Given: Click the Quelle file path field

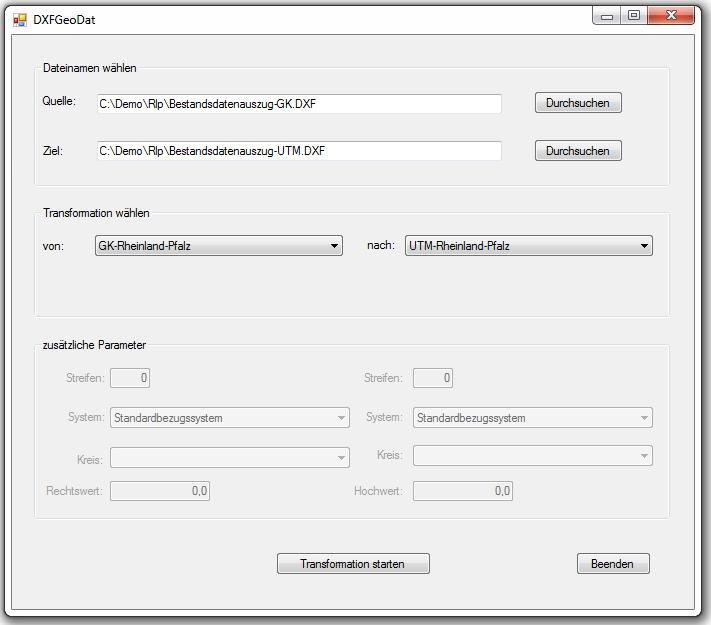Looking at the screenshot, I should [x=299, y=104].
